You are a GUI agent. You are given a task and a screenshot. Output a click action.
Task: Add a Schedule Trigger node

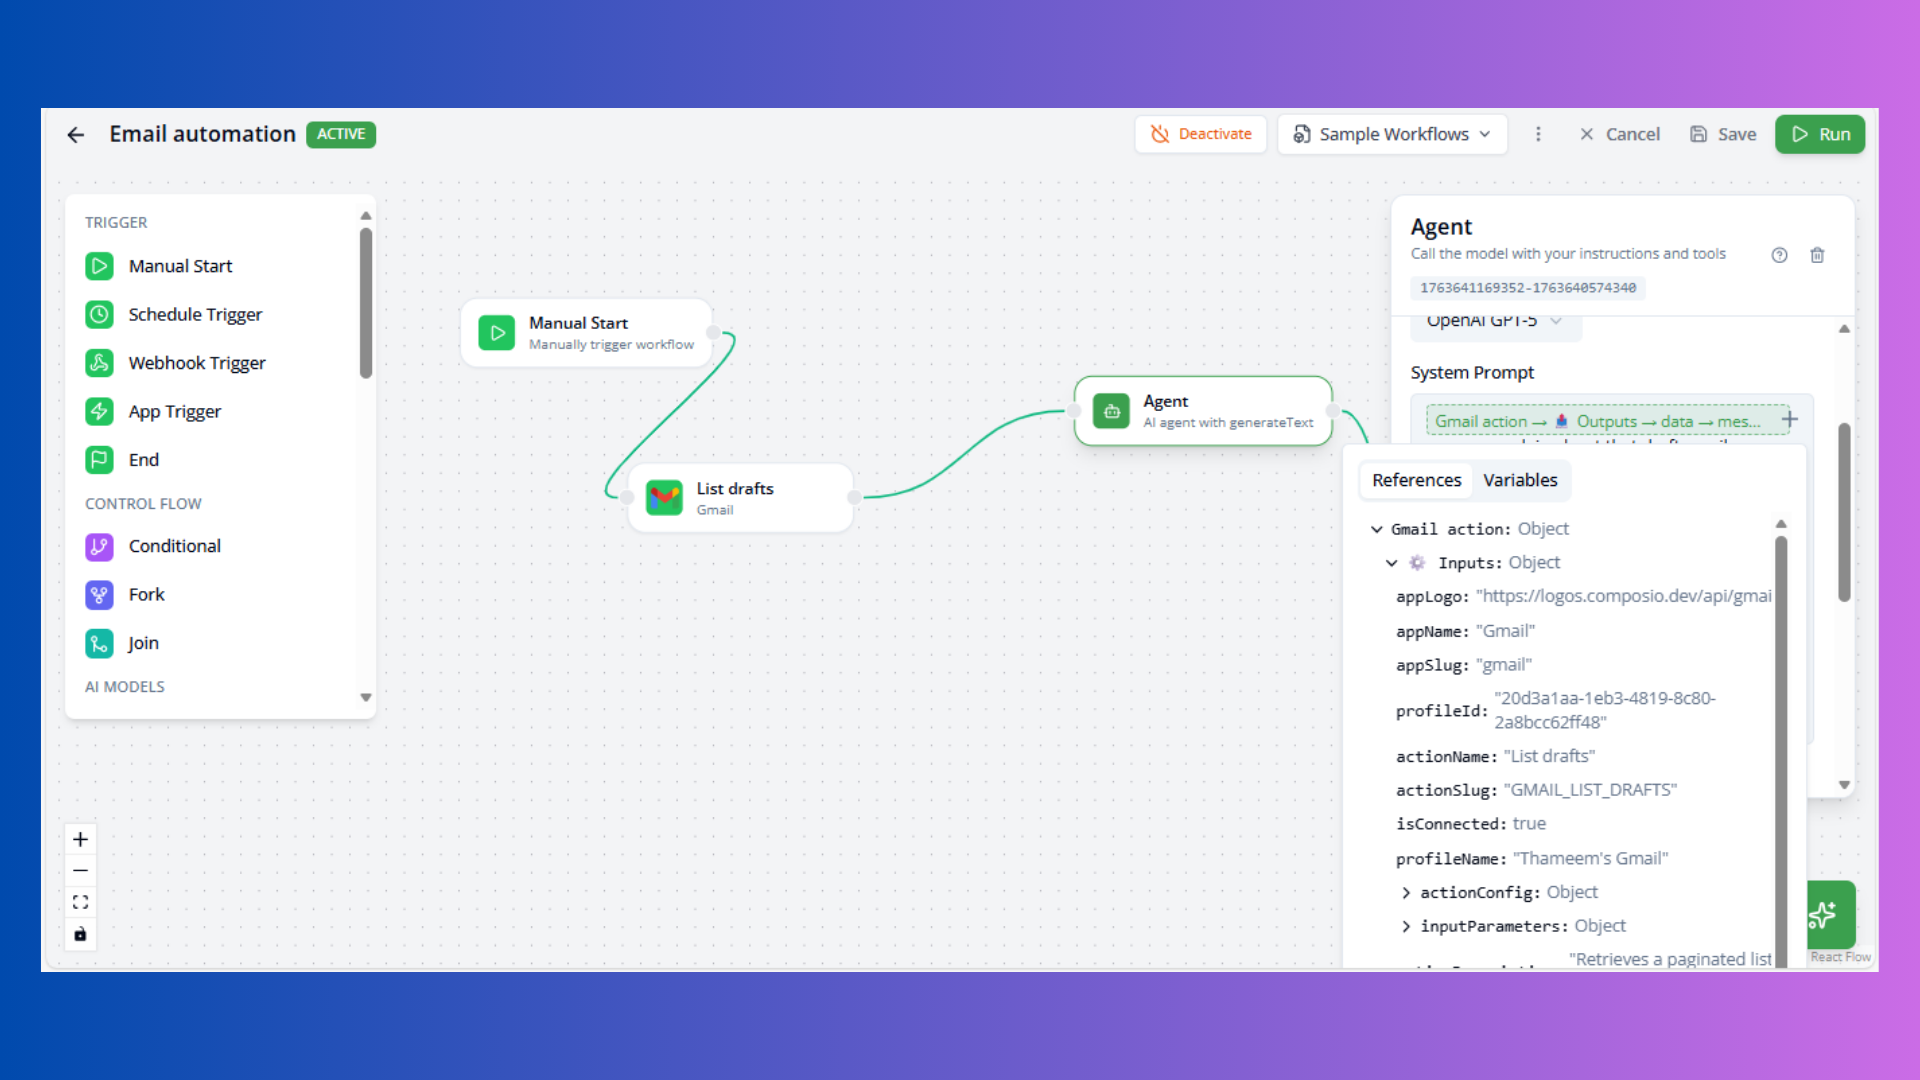(195, 314)
